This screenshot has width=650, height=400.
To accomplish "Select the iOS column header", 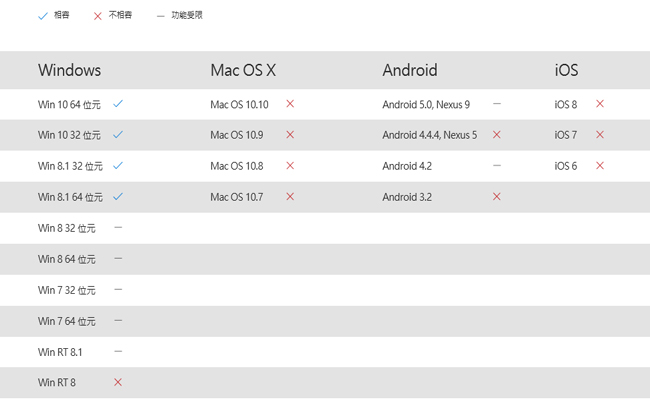I will point(566,70).
